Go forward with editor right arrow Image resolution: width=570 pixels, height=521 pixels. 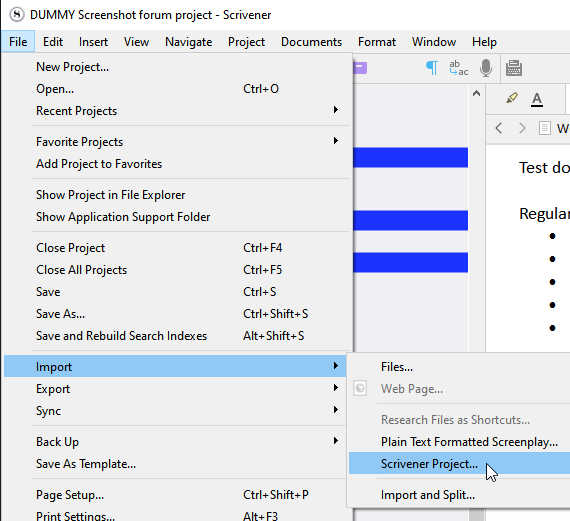522,128
